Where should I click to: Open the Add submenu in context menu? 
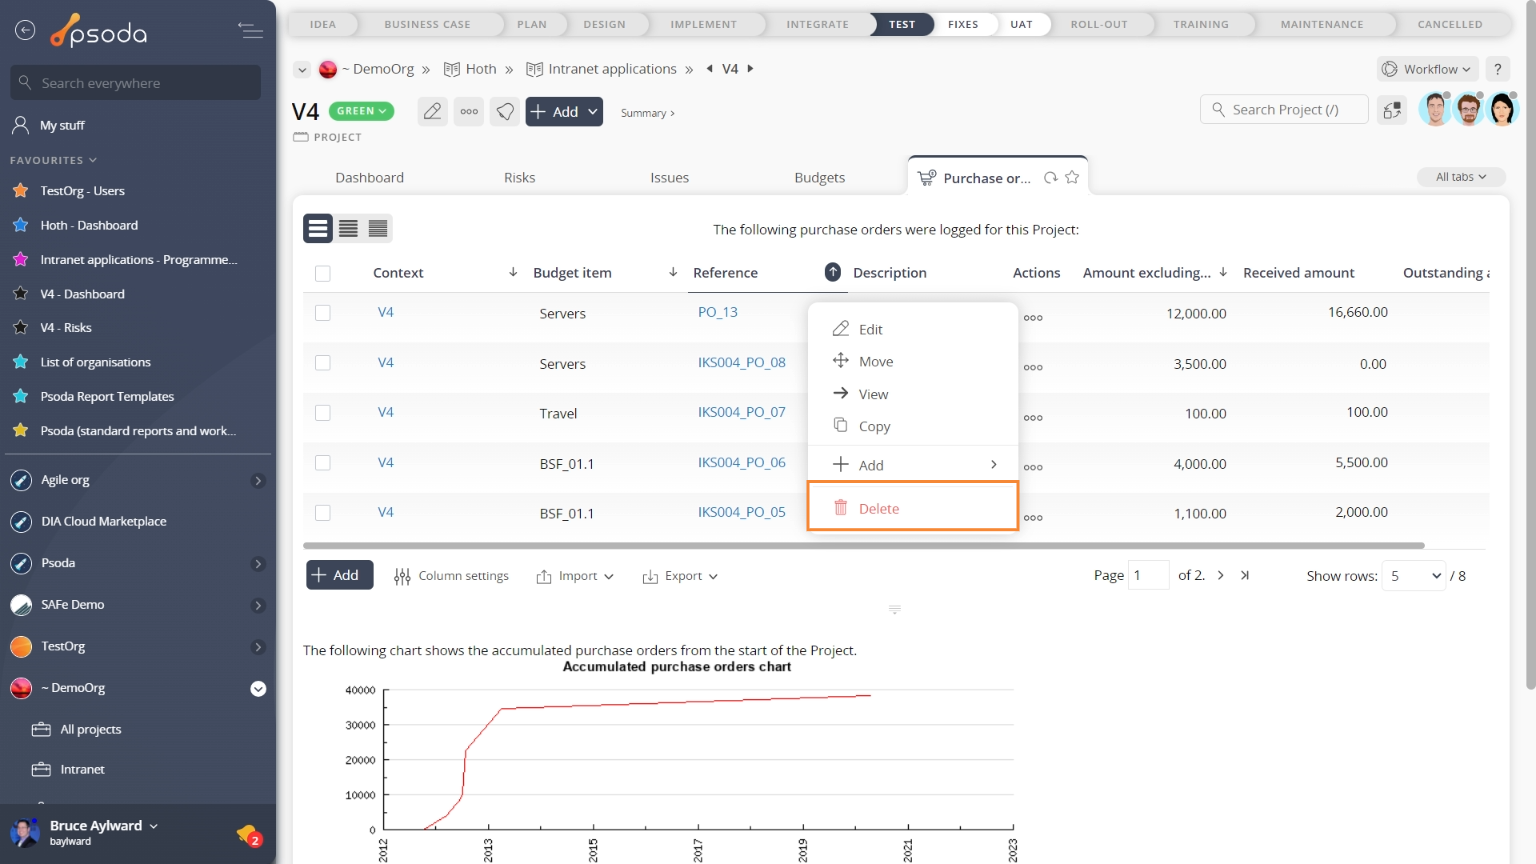[x=913, y=465]
